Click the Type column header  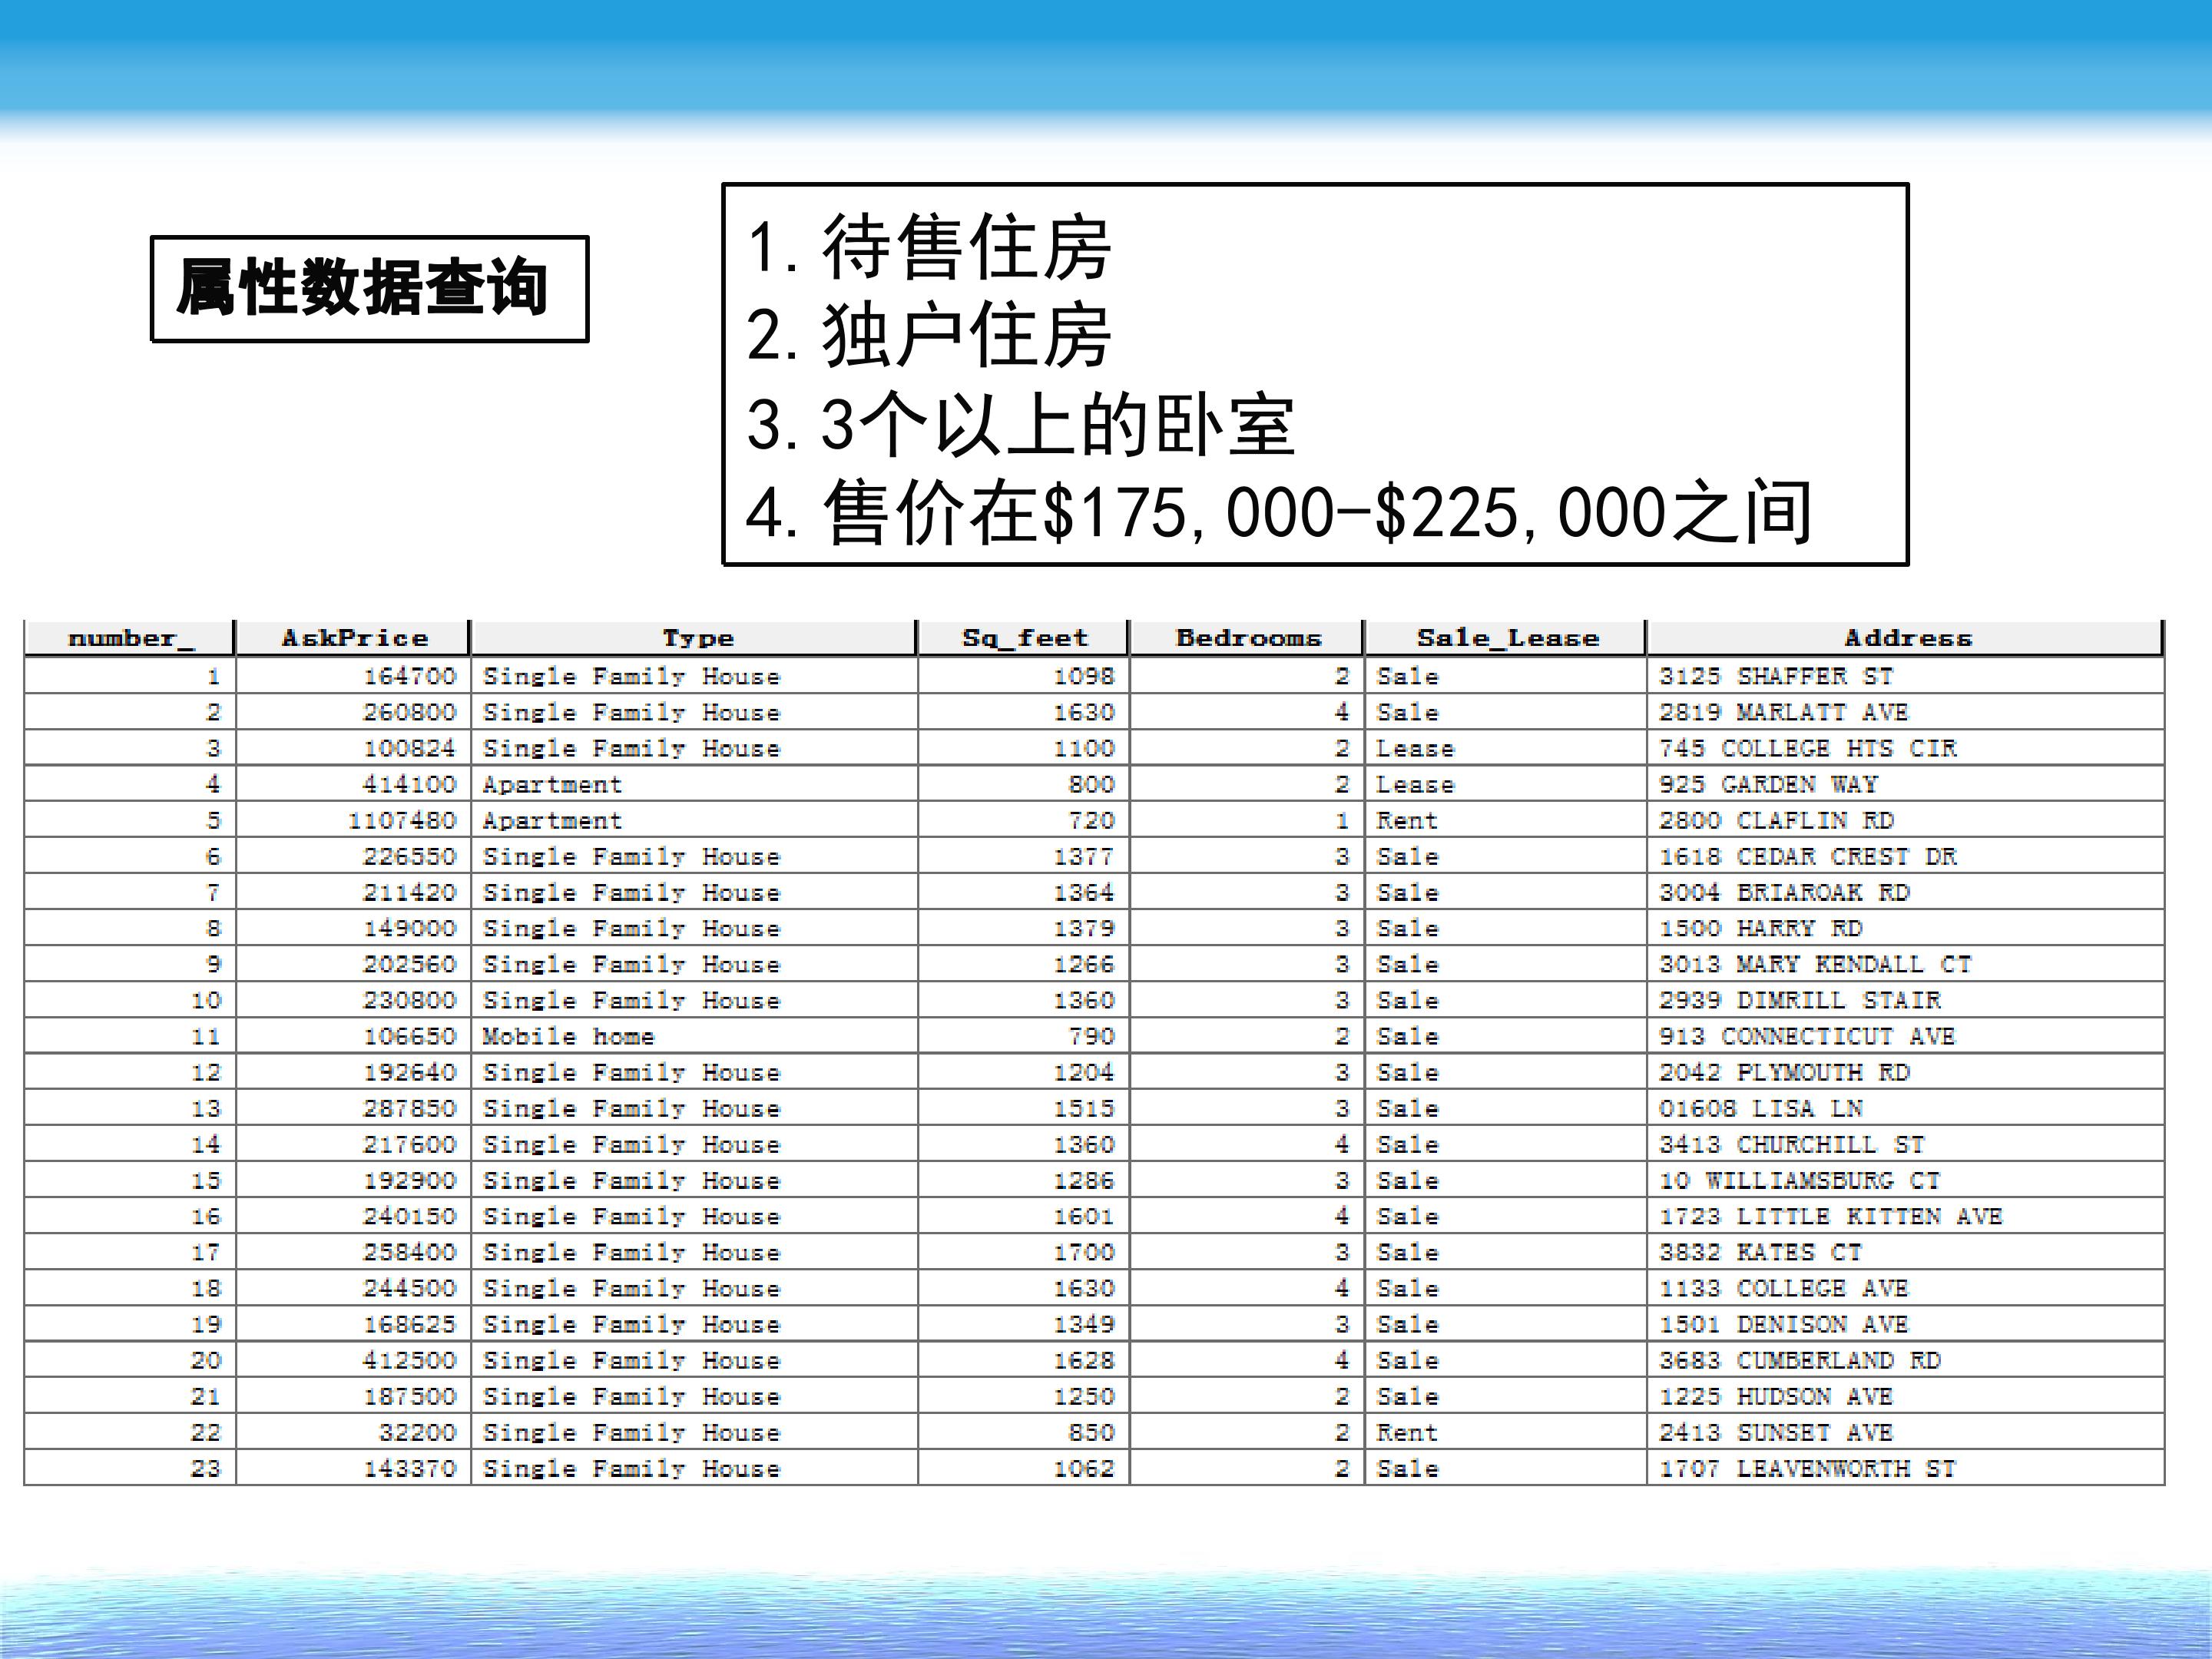(694, 638)
